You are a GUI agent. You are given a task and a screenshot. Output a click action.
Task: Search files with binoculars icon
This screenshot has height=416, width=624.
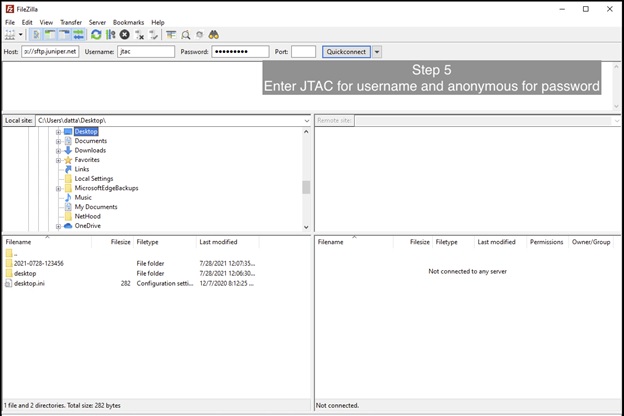pos(214,35)
